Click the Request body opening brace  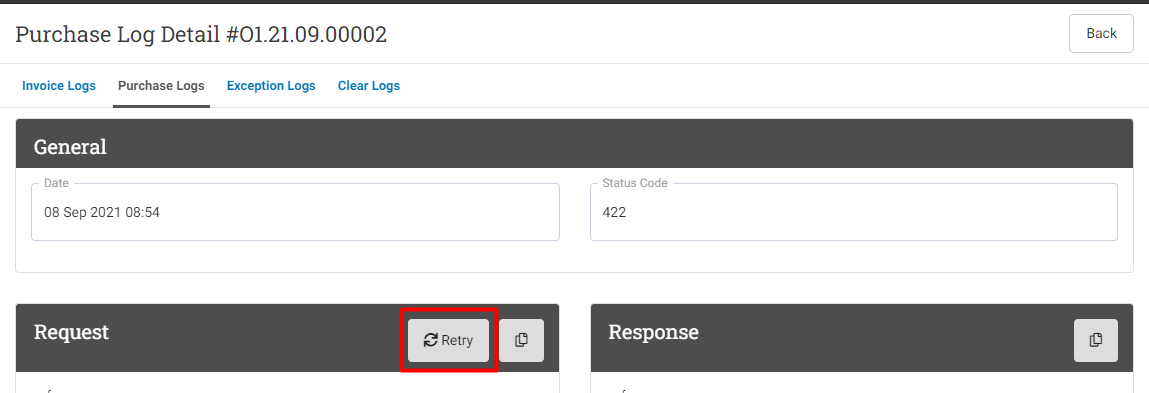click(x=48, y=390)
